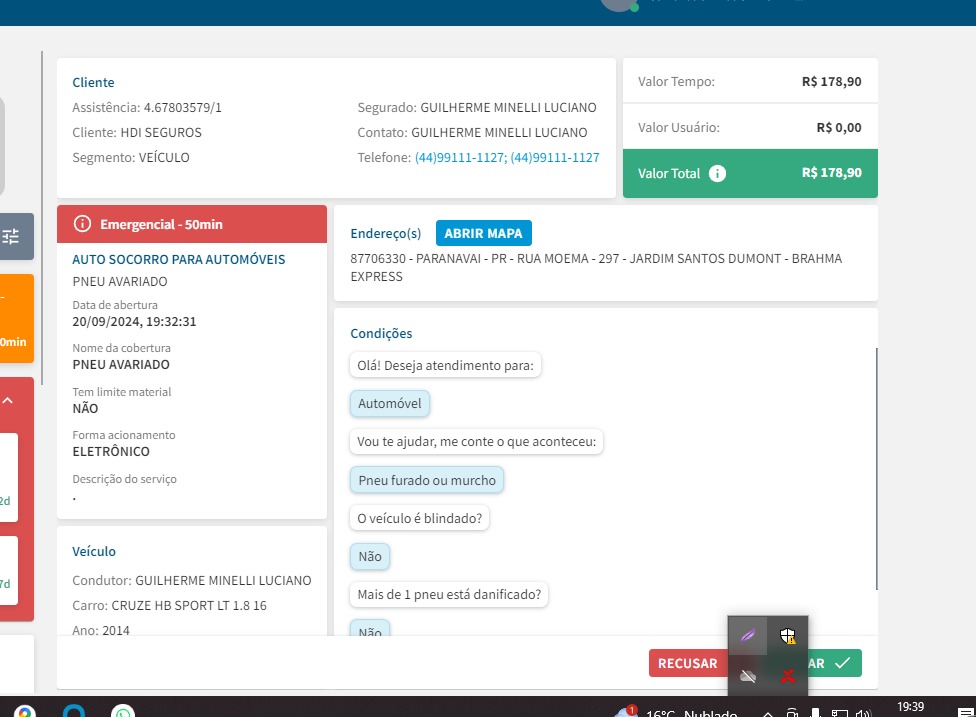
Task: Click the Forma acionamento value ELETRÔNICO
Action: tap(111, 451)
